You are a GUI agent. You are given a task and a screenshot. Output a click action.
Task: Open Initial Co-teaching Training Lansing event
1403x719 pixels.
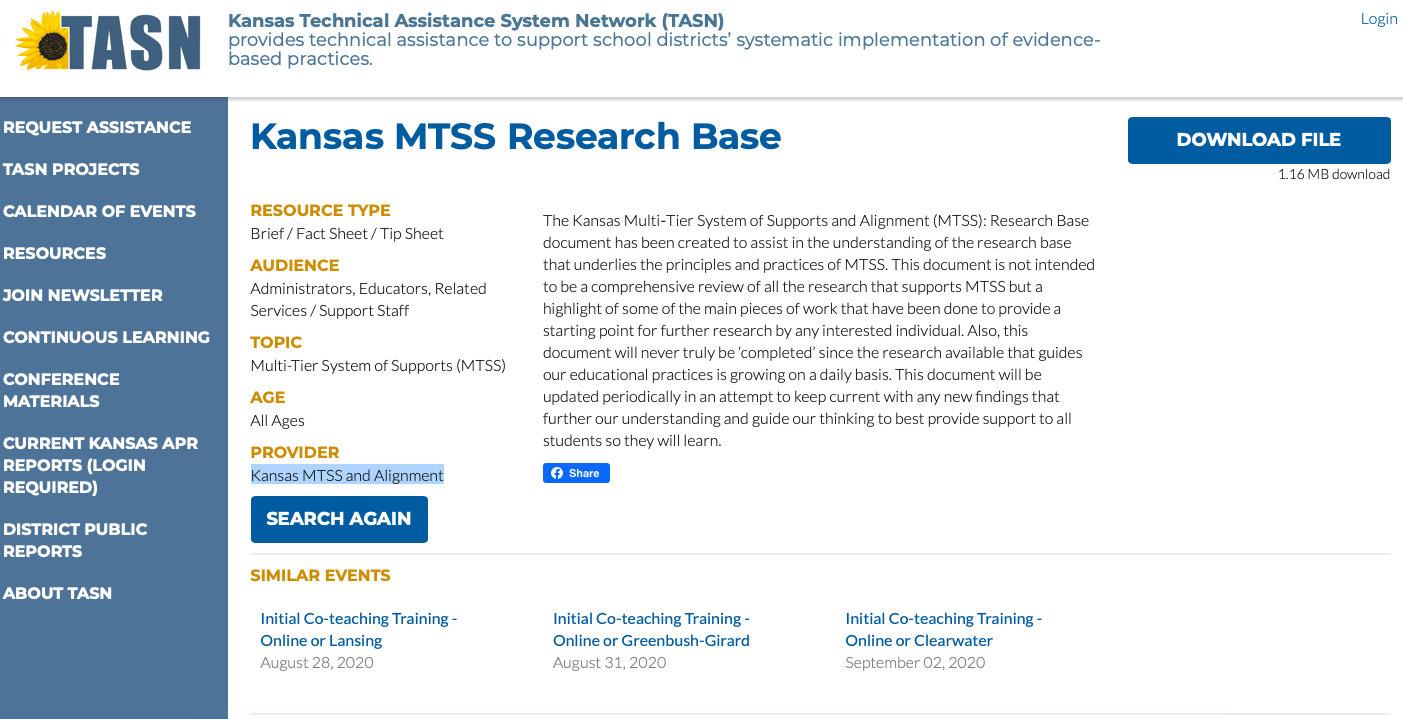359,629
